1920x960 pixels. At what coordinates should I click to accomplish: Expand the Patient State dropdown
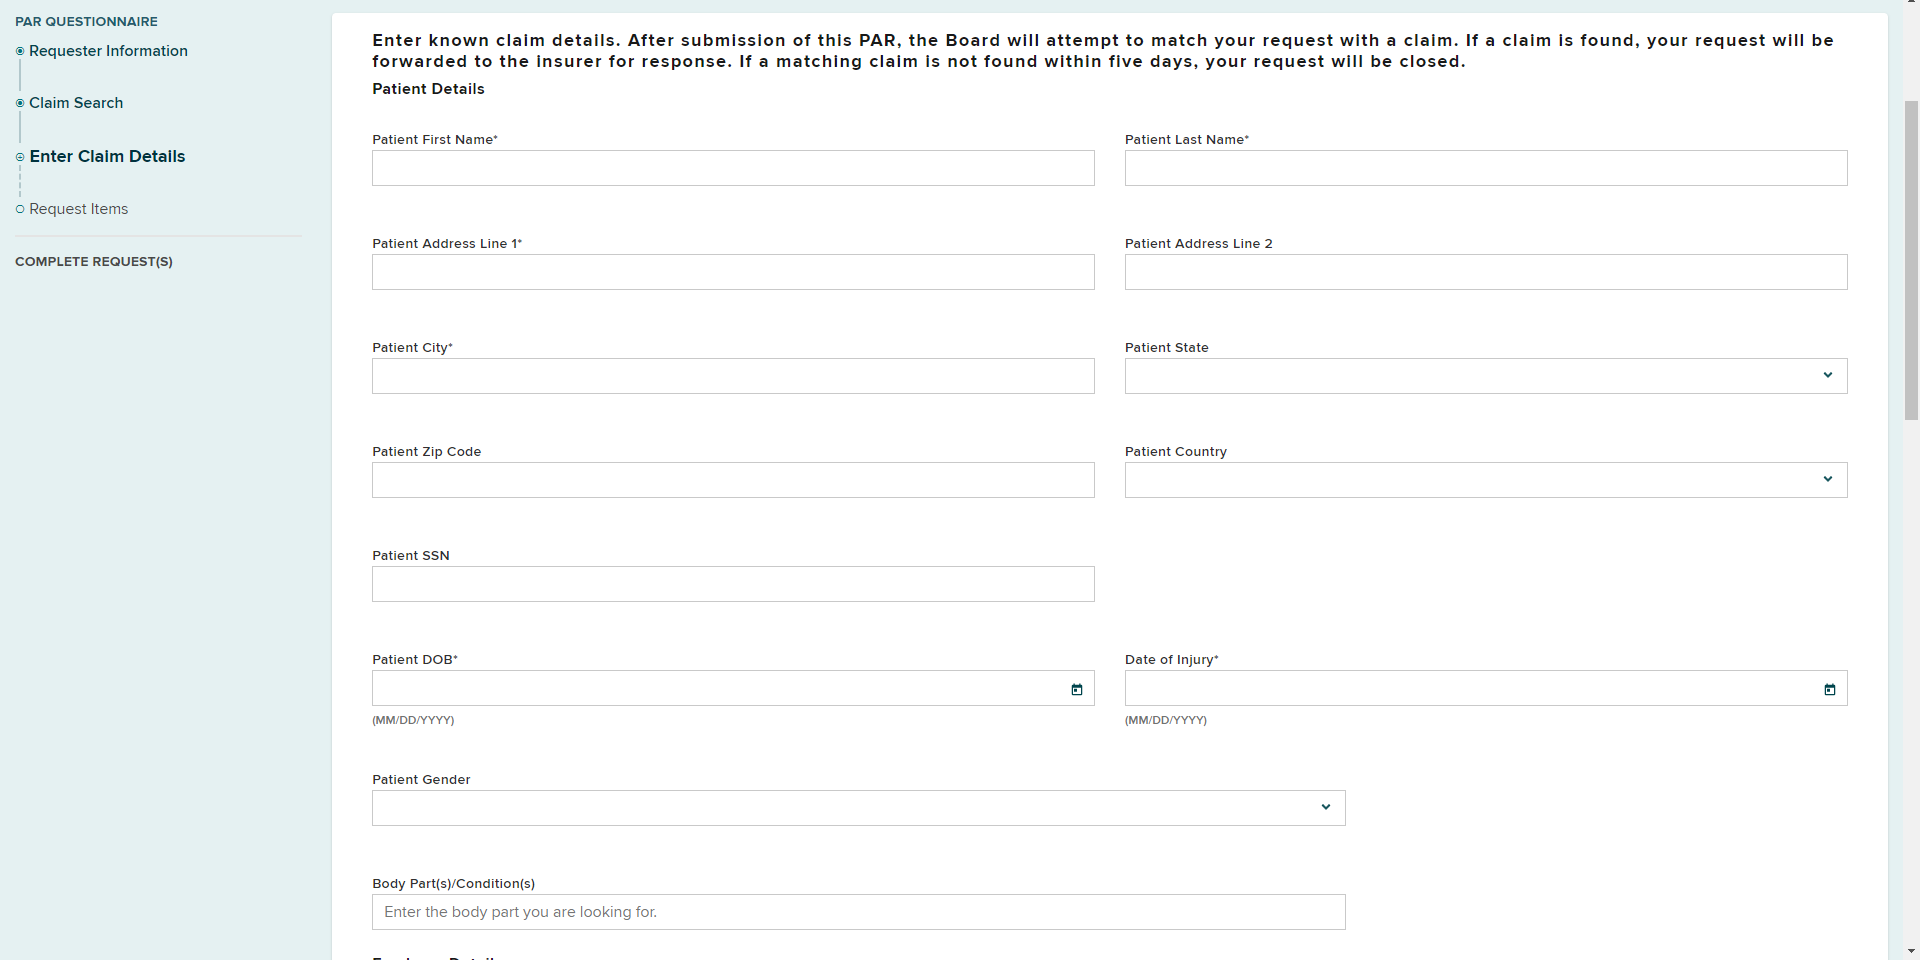point(1485,376)
